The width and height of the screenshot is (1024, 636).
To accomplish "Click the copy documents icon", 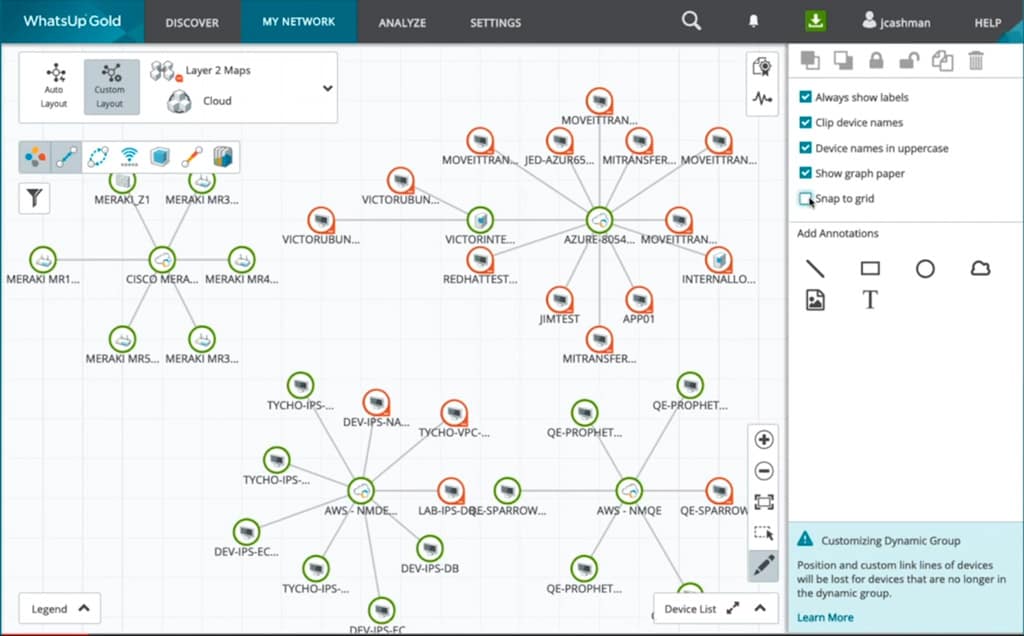I will pos(942,61).
